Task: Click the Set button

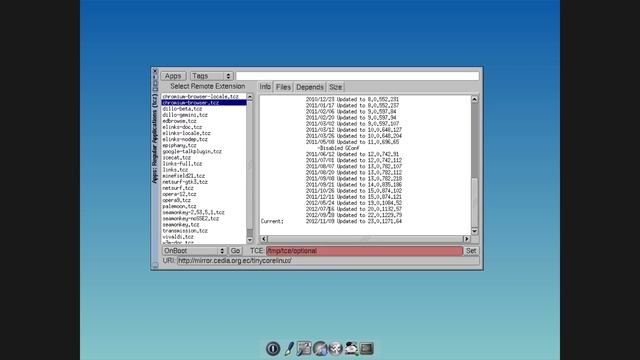Action: (x=471, y=251)
